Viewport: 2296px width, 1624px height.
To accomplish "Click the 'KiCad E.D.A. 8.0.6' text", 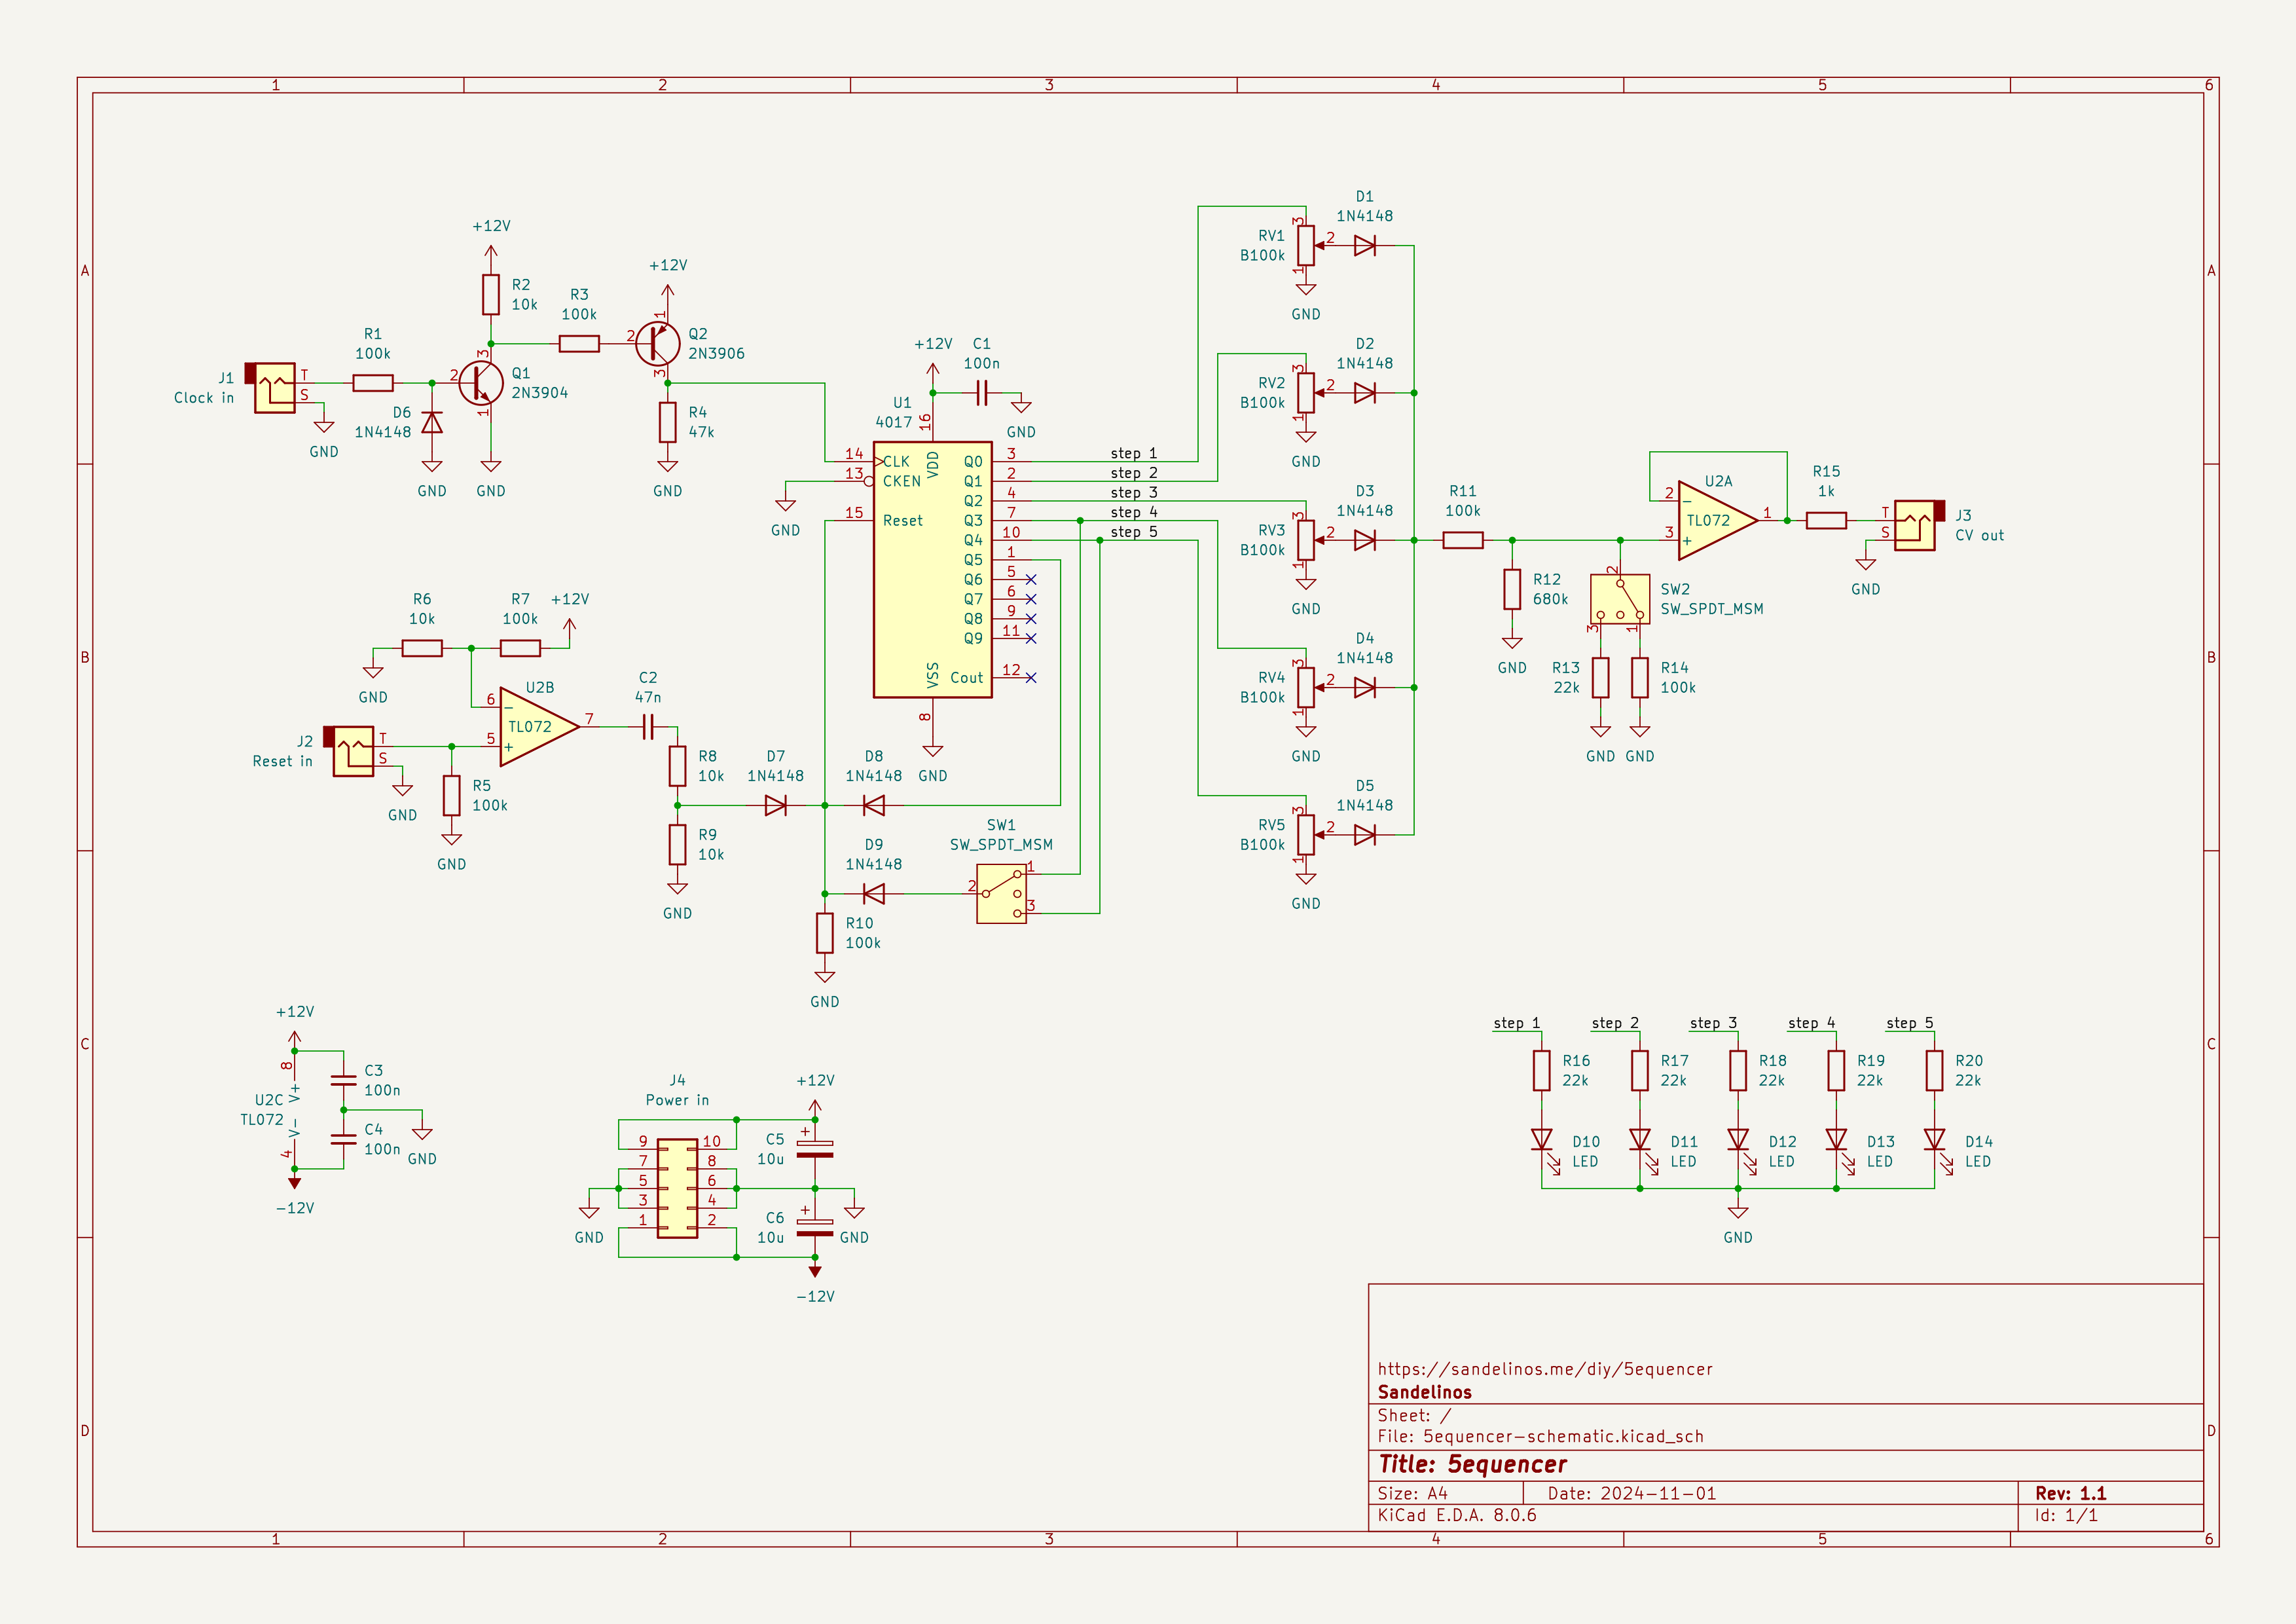I will pos(1457,1515).
